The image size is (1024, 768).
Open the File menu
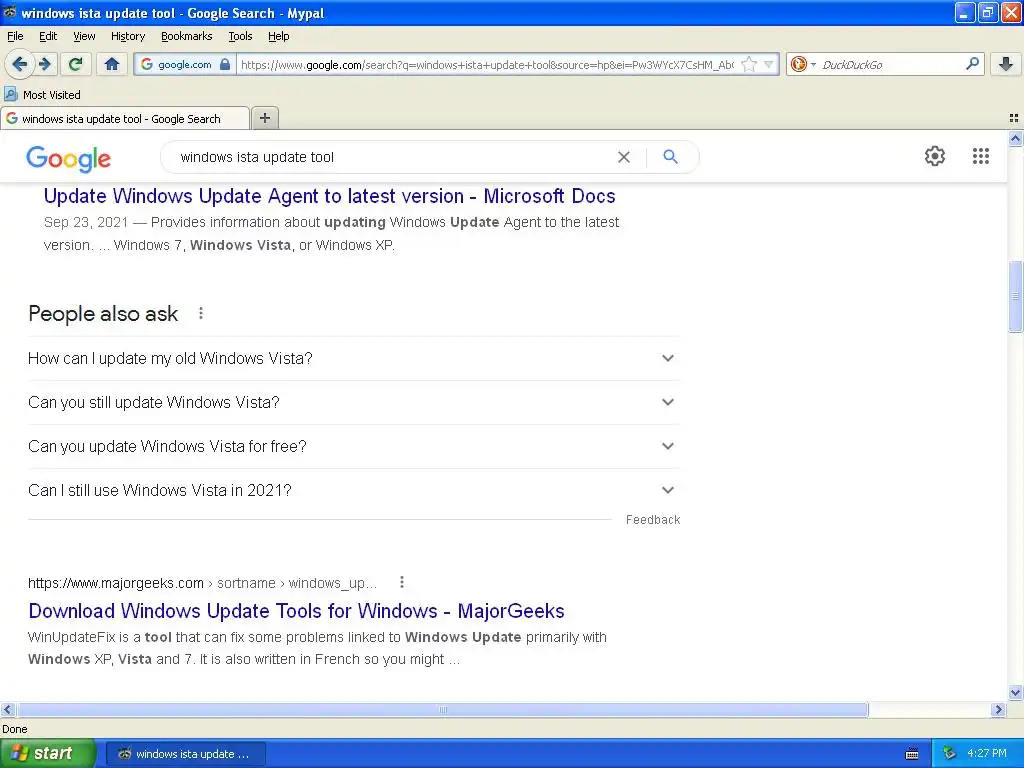point(15,36)
